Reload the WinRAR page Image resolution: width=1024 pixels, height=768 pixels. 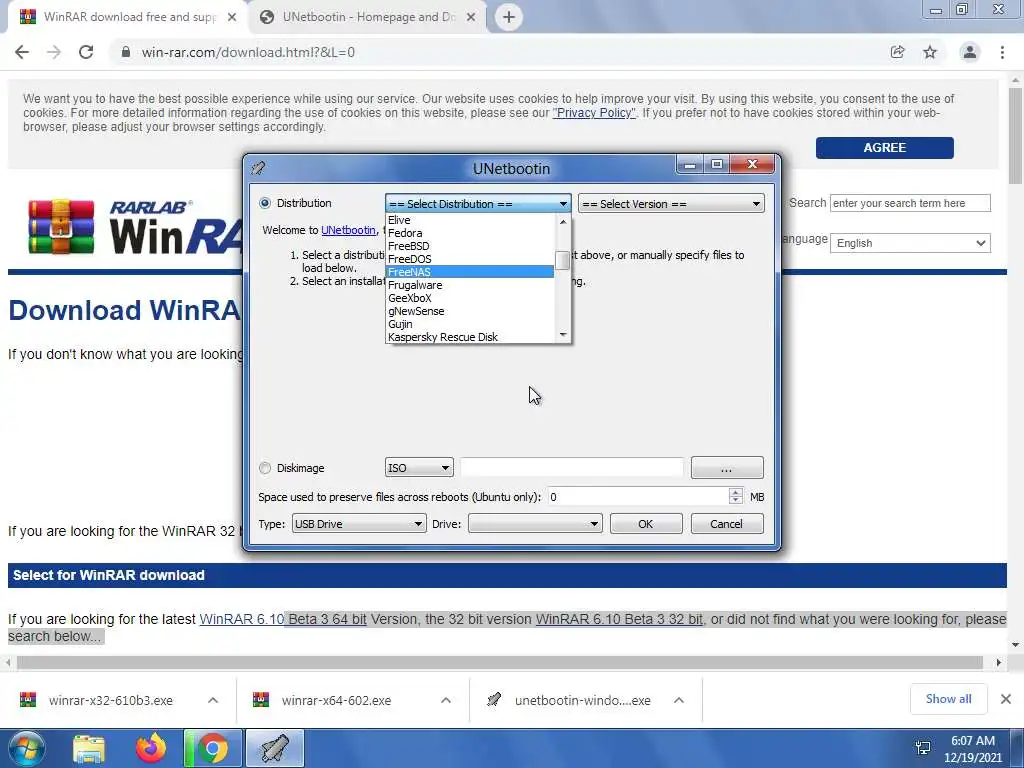86,52
